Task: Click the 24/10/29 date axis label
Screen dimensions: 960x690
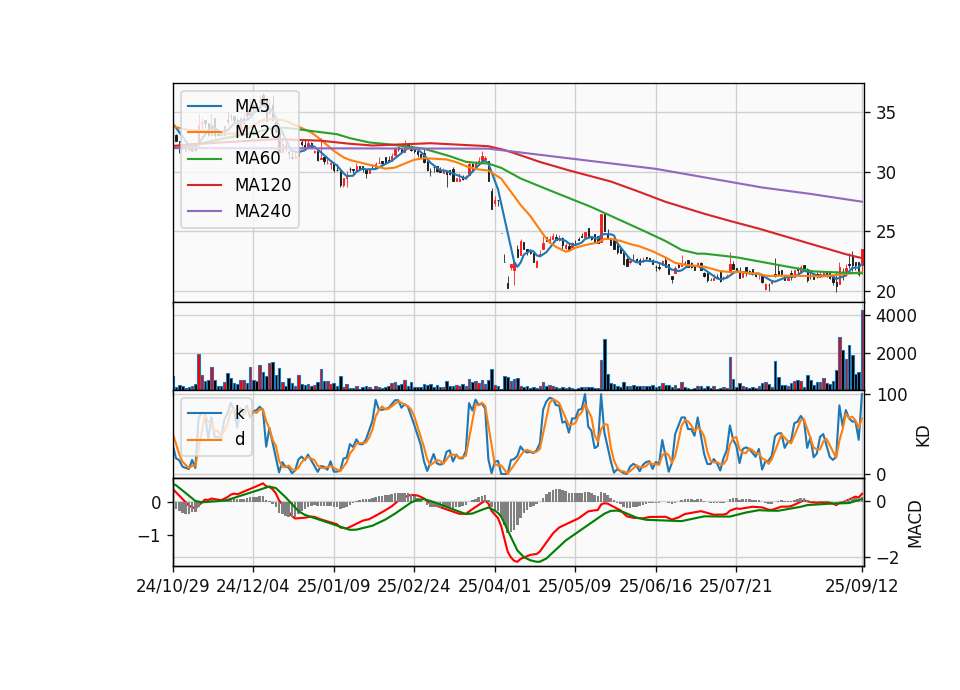Action: pos(173,586)
